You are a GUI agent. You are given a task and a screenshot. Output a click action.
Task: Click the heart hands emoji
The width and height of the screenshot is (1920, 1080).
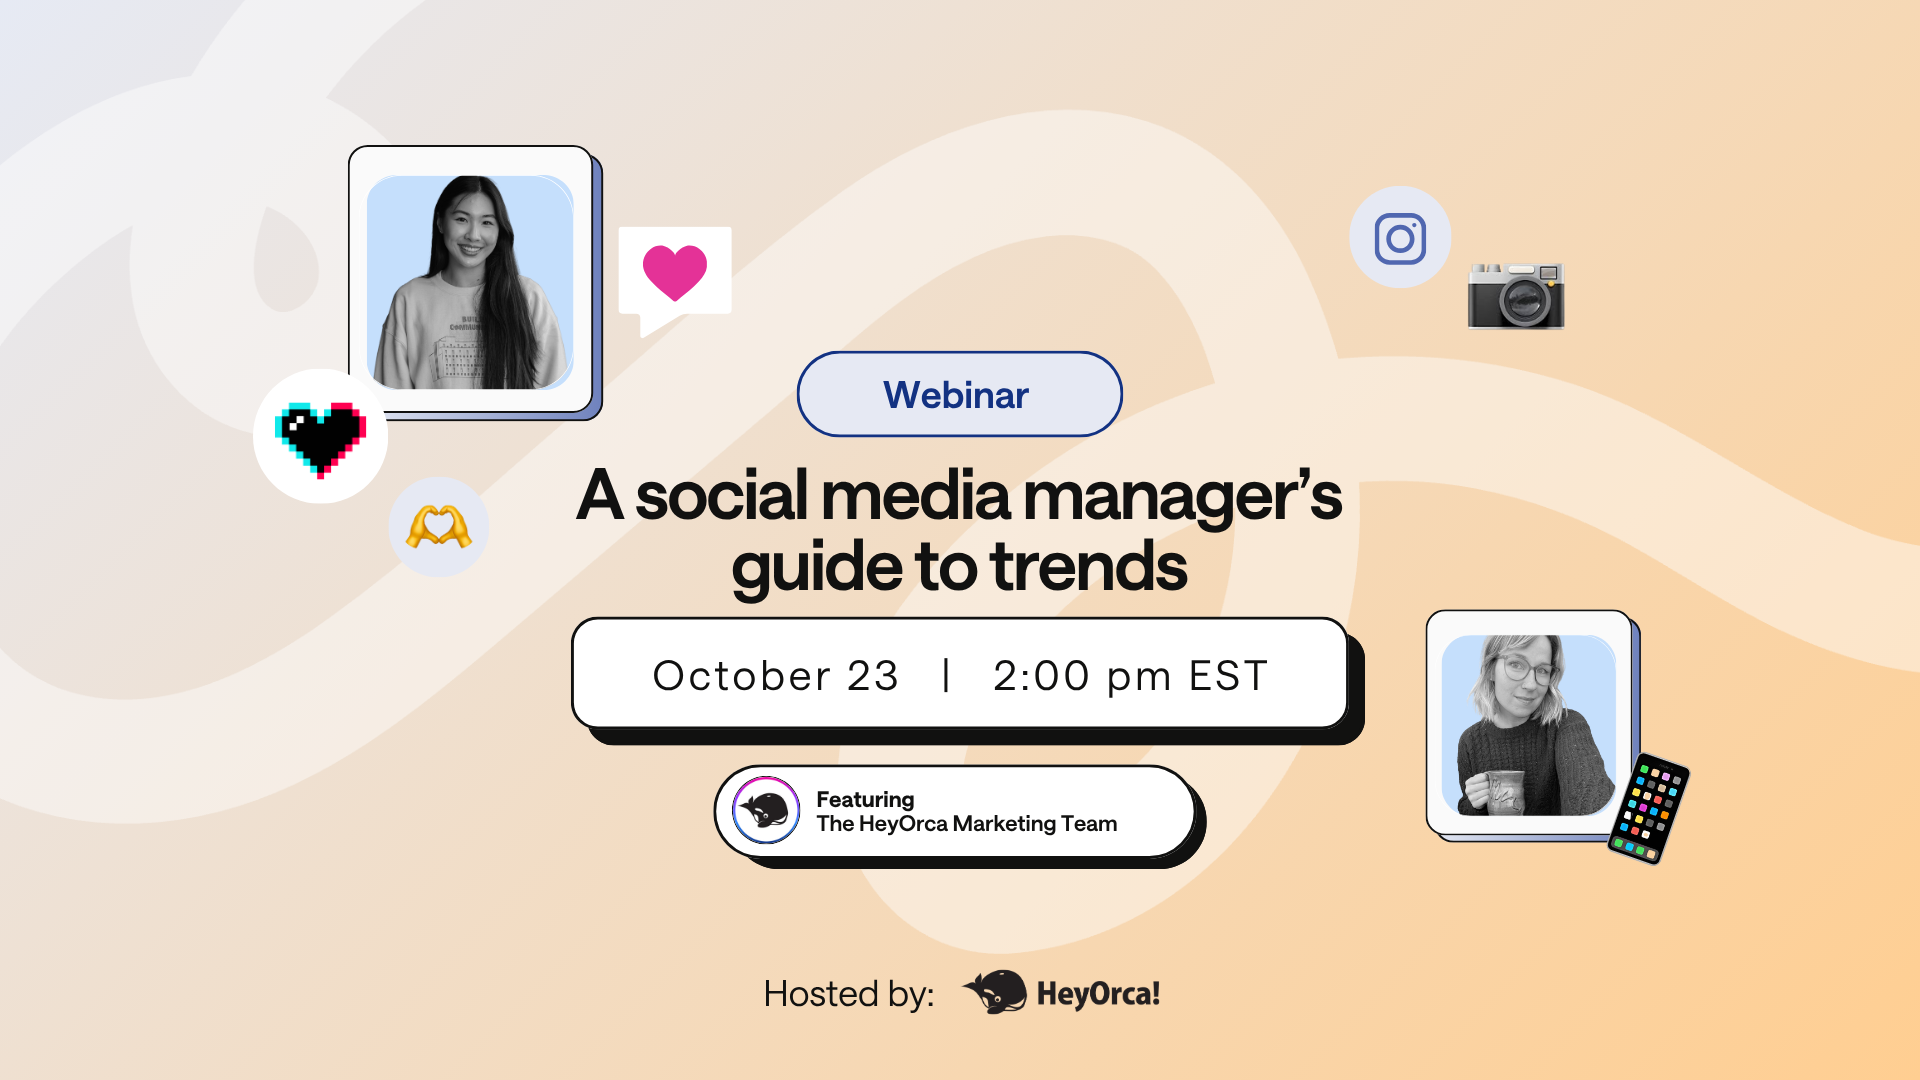pos(438,526)
